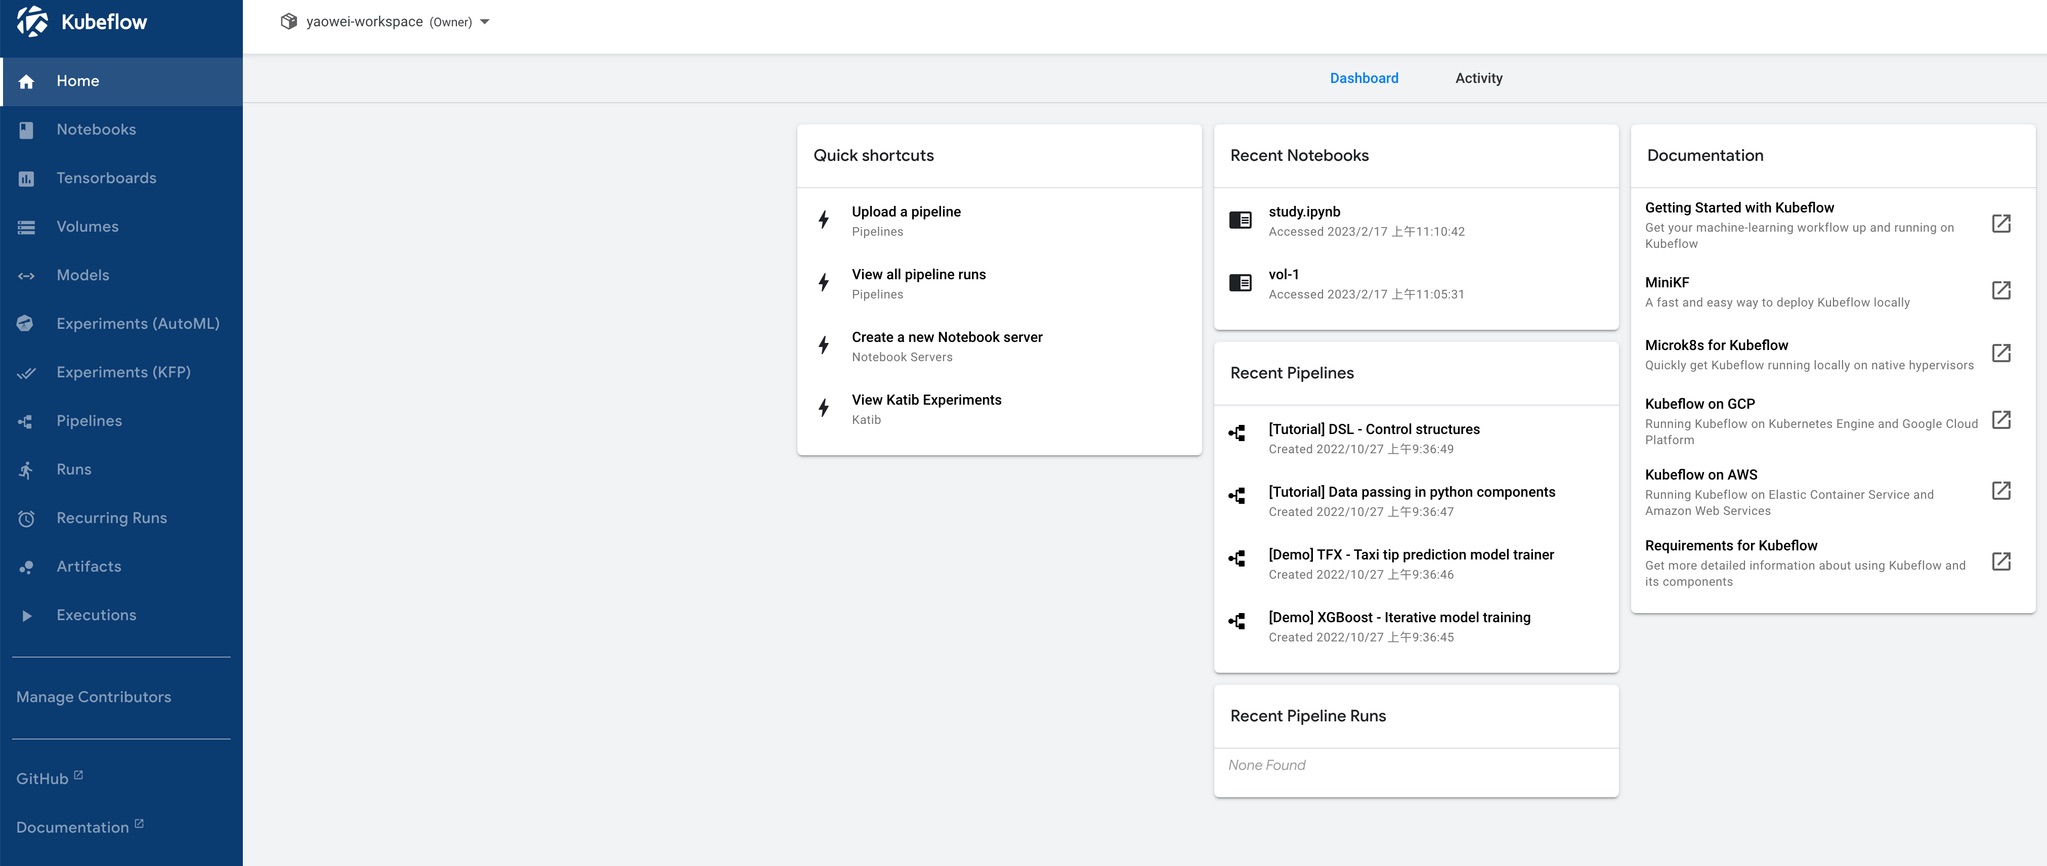Click lightning icon beside View all pipeline runs
Viewport: 2047px width, 866px height.
(823, 283)
